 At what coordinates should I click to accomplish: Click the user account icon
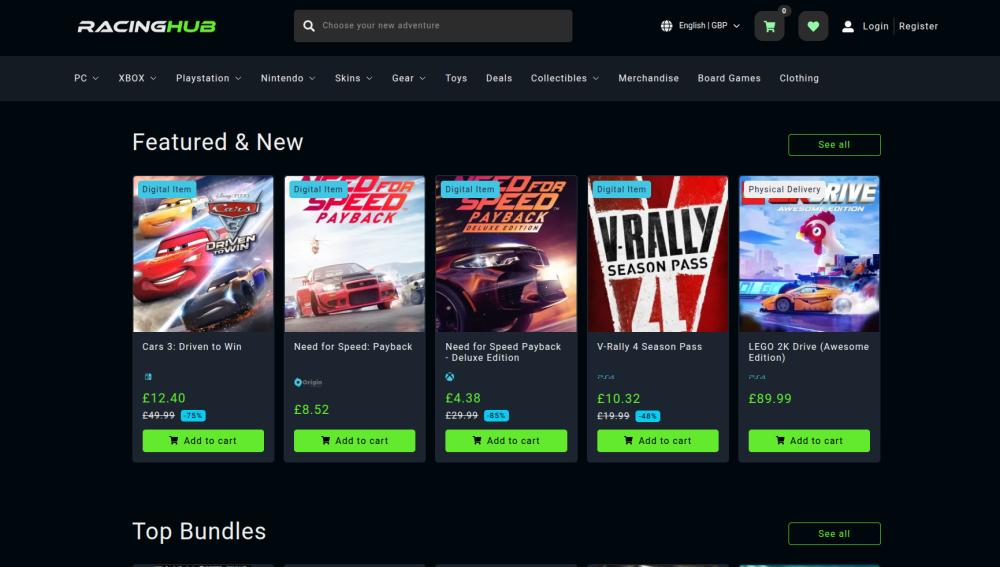848,26
